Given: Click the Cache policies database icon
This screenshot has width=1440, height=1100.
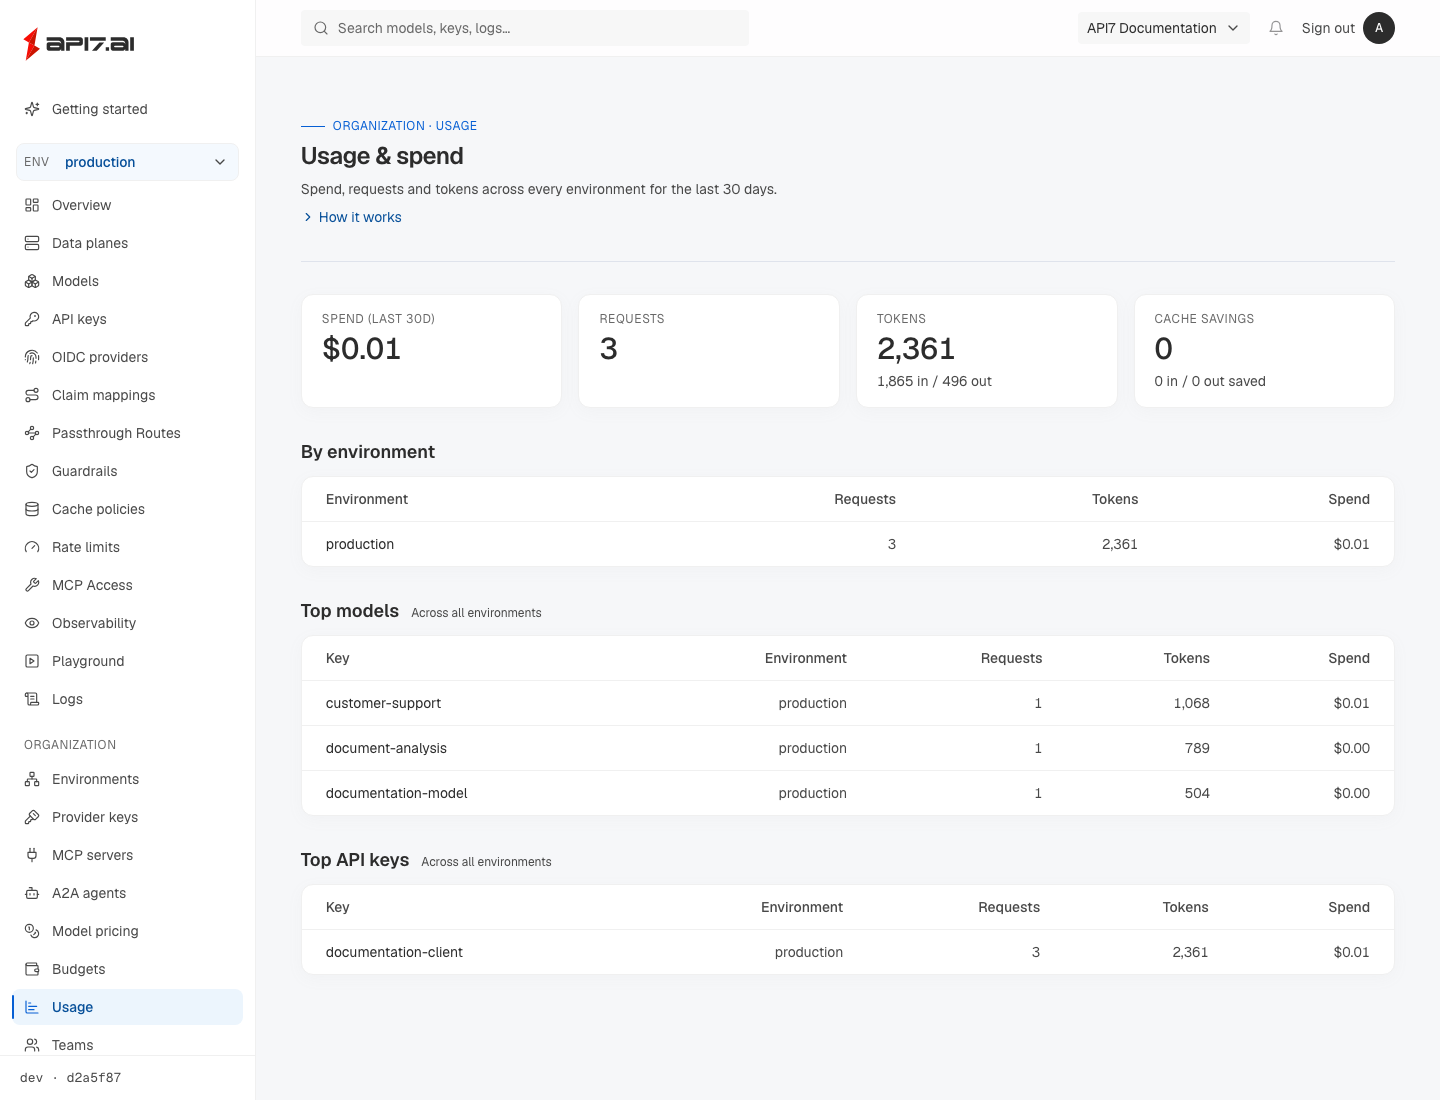Looking at the screenshot, I should [32, 509].
